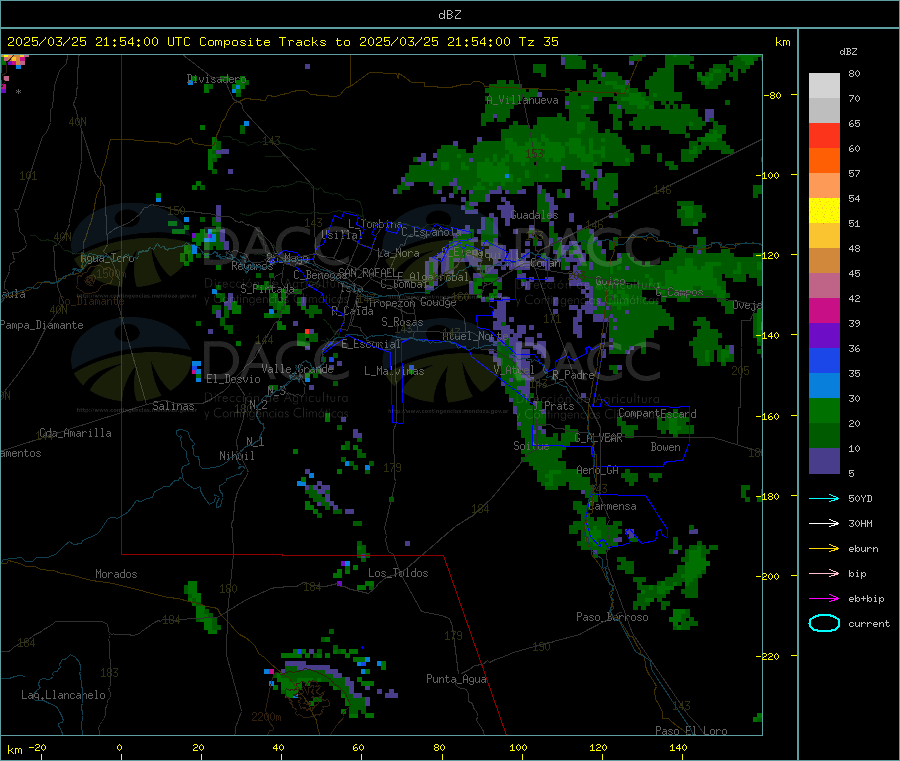Click the yellow eburn arrow icon

pyautogui.click(x=824, y=549)
